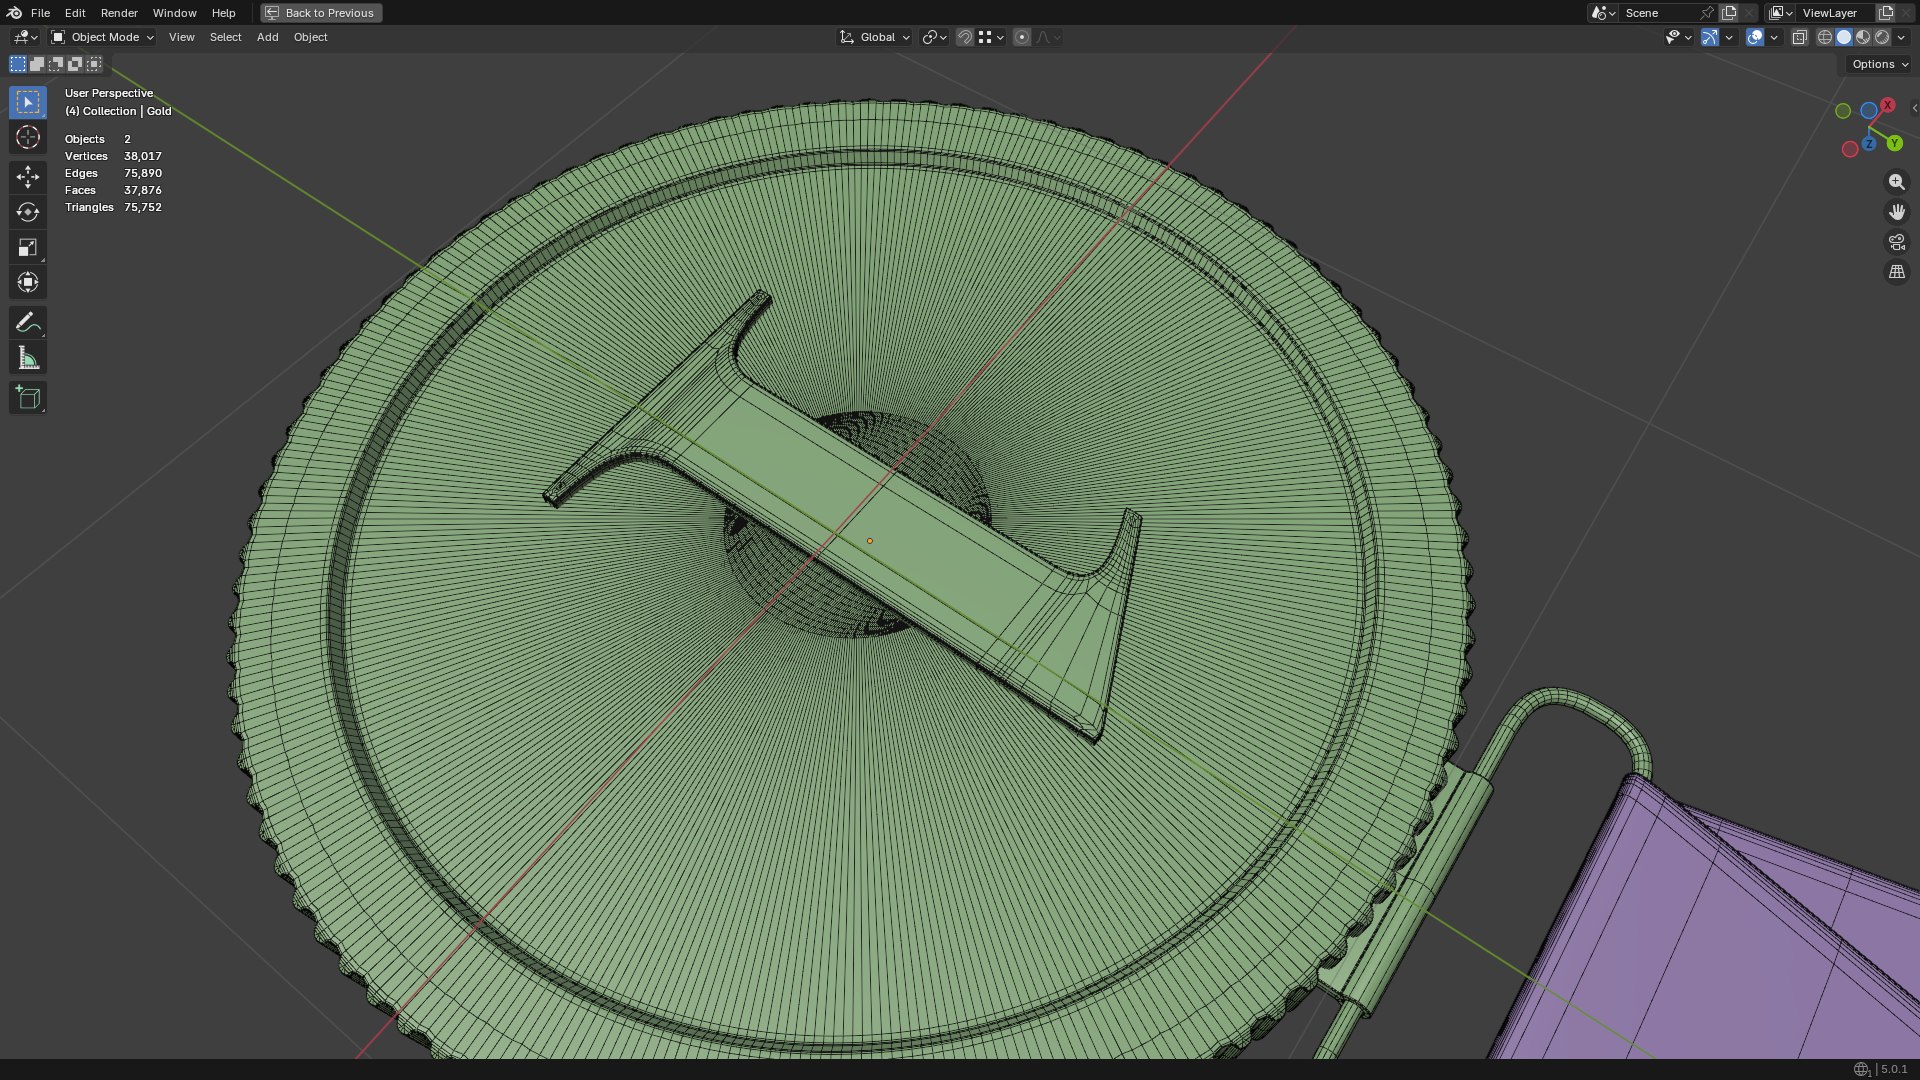
Task: Open the viewport Object menu
Action: pos(310,37)
